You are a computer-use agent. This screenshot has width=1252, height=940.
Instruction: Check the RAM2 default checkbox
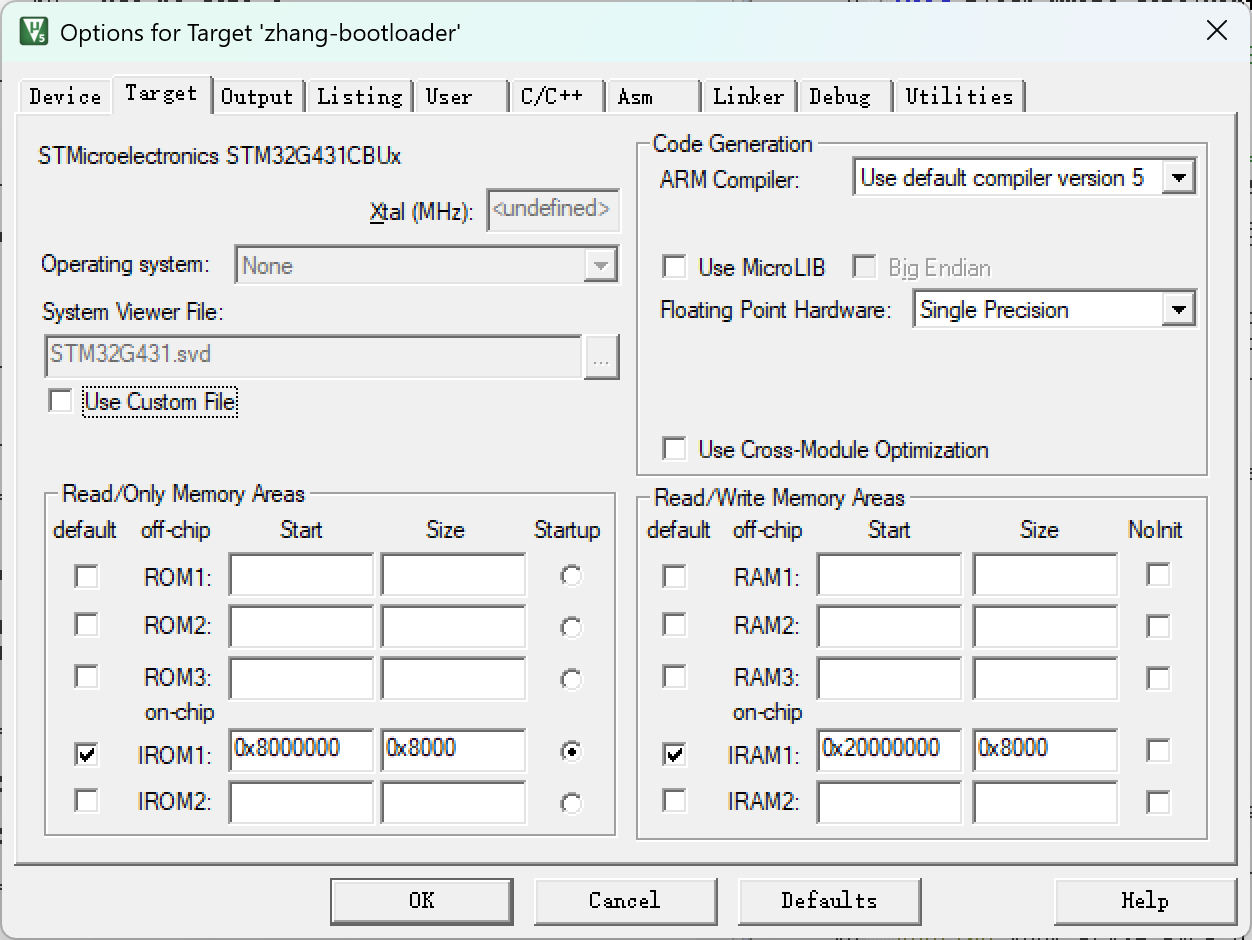point(675,625)
